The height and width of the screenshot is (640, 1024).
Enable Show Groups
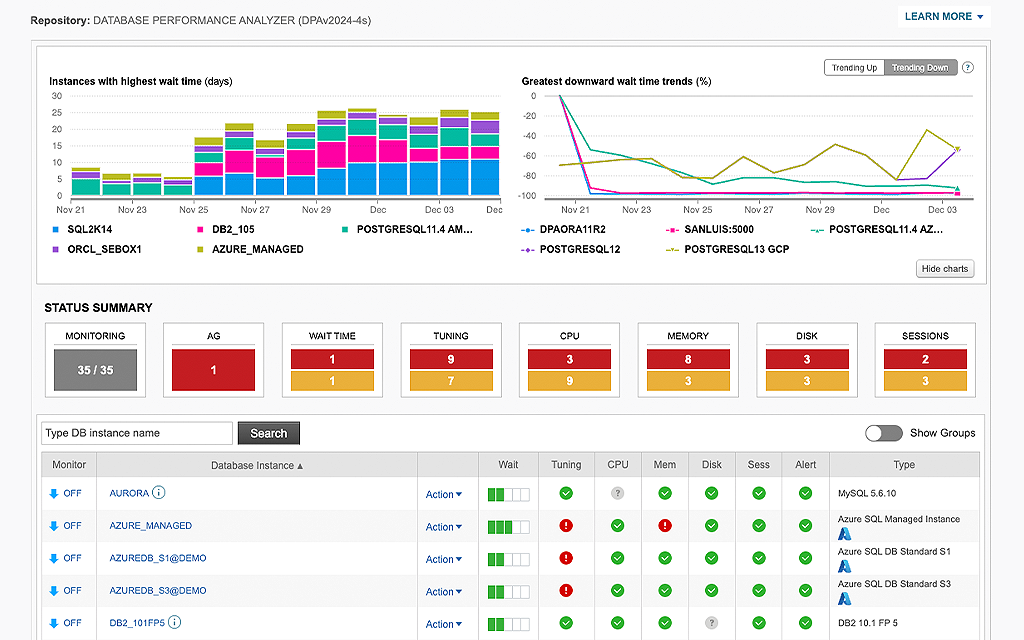click(884, 433)
